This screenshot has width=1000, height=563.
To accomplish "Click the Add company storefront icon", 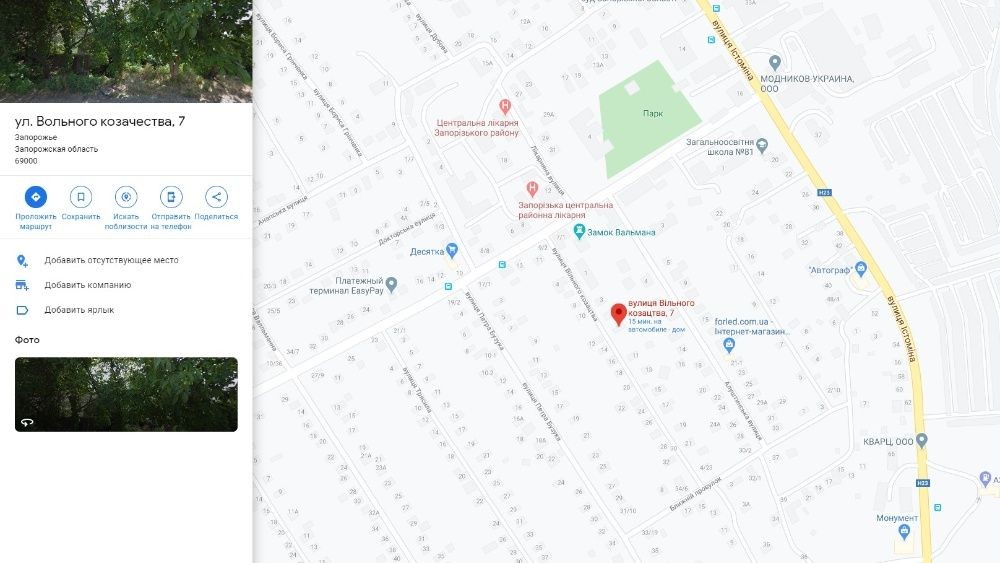I will [22, 285].
